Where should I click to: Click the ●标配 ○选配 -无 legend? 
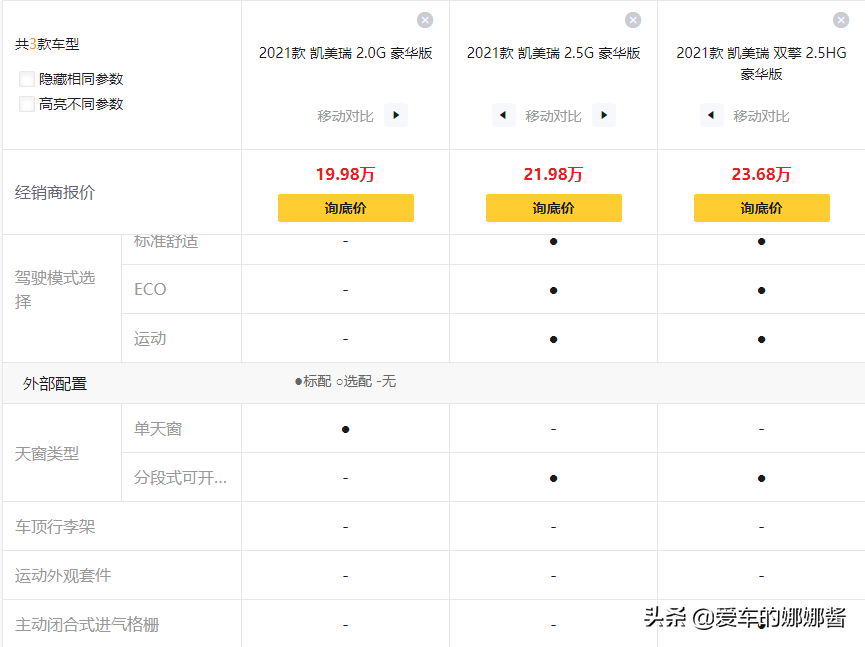tap(345, 381)
